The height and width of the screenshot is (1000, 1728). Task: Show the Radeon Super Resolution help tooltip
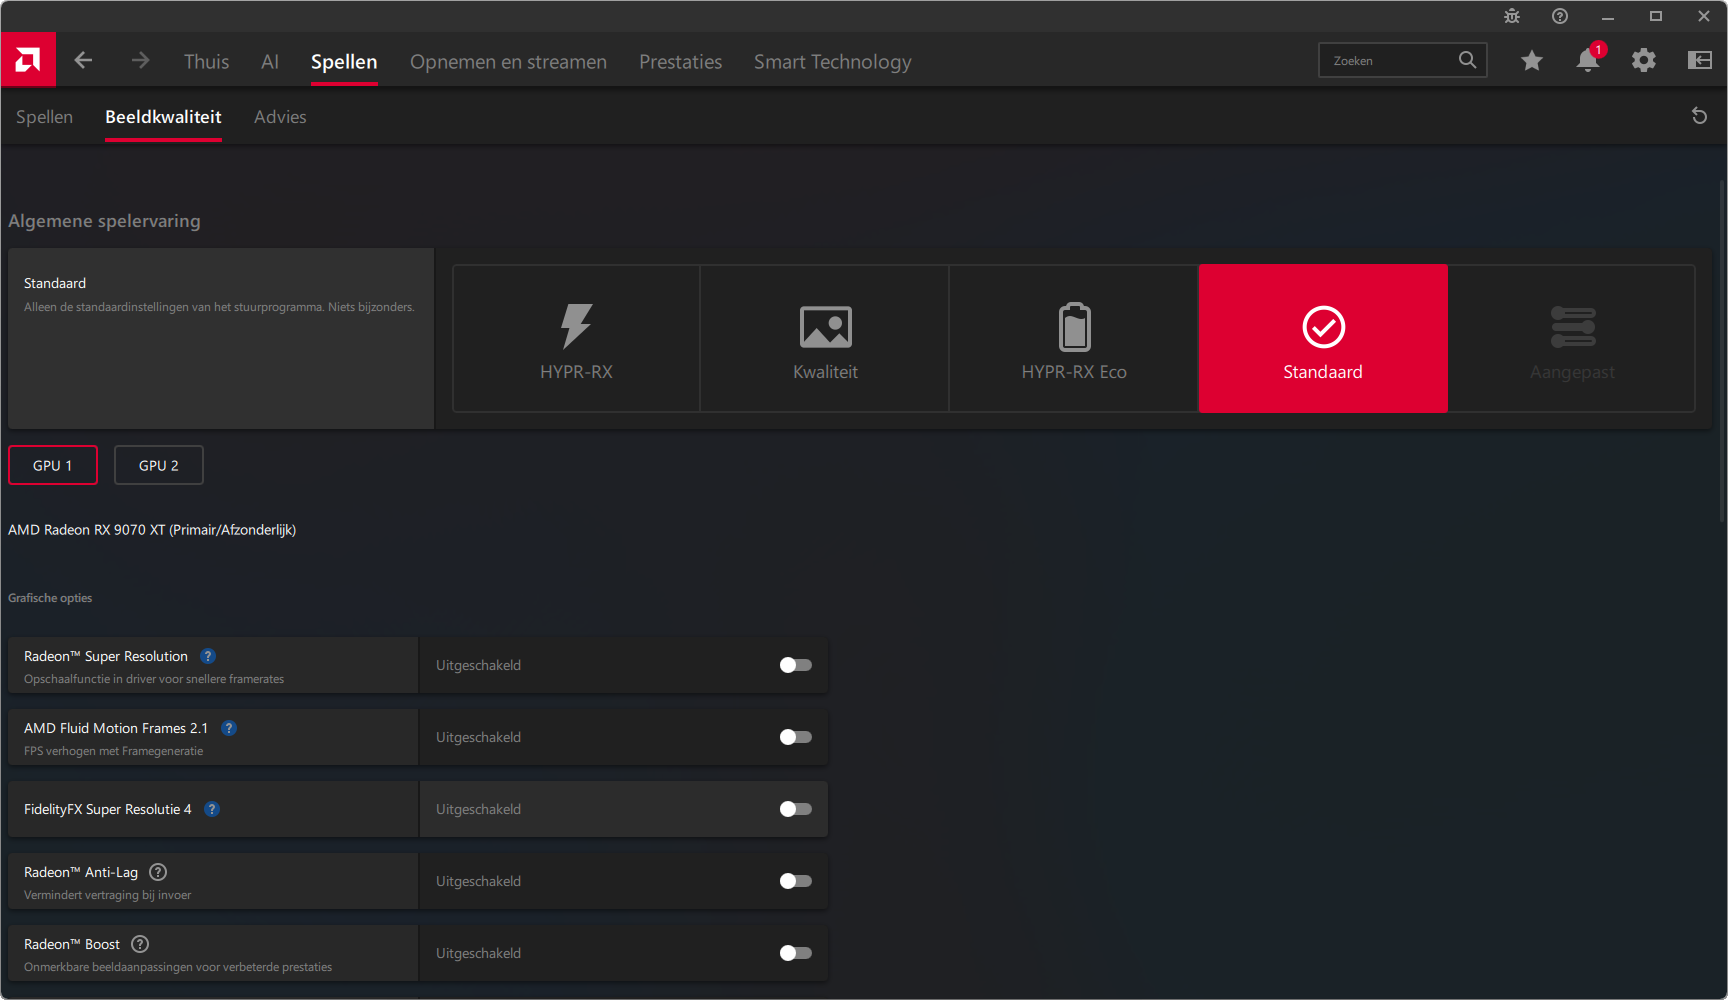[x=208, y=656]
